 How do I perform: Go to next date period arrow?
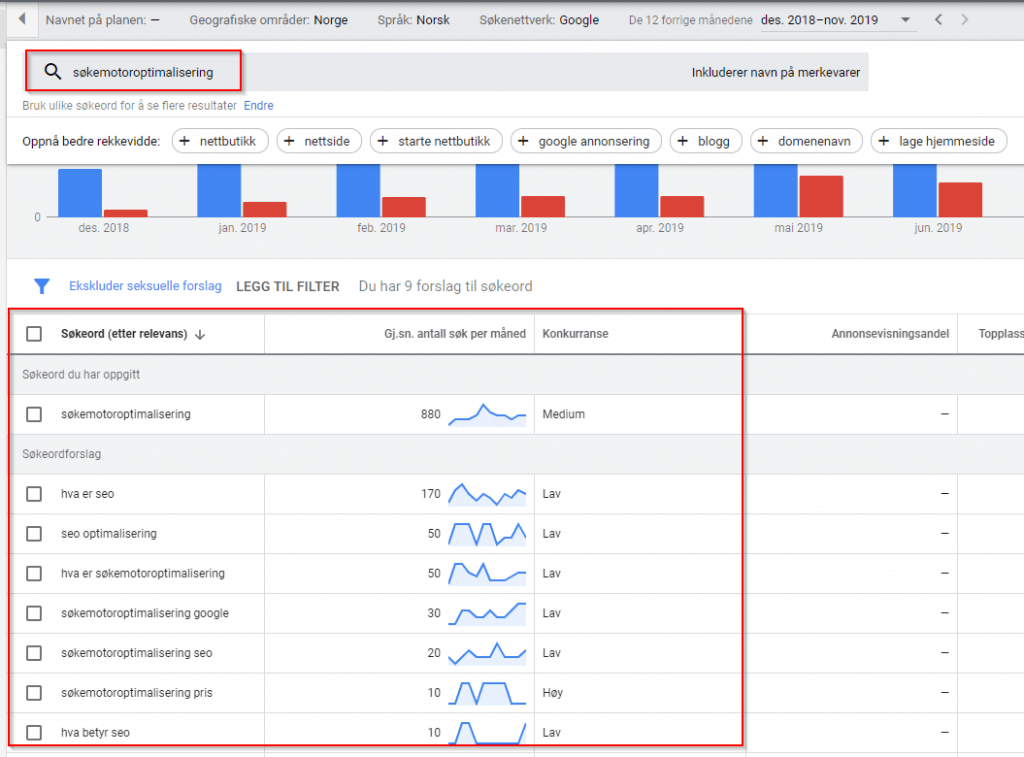965,20
